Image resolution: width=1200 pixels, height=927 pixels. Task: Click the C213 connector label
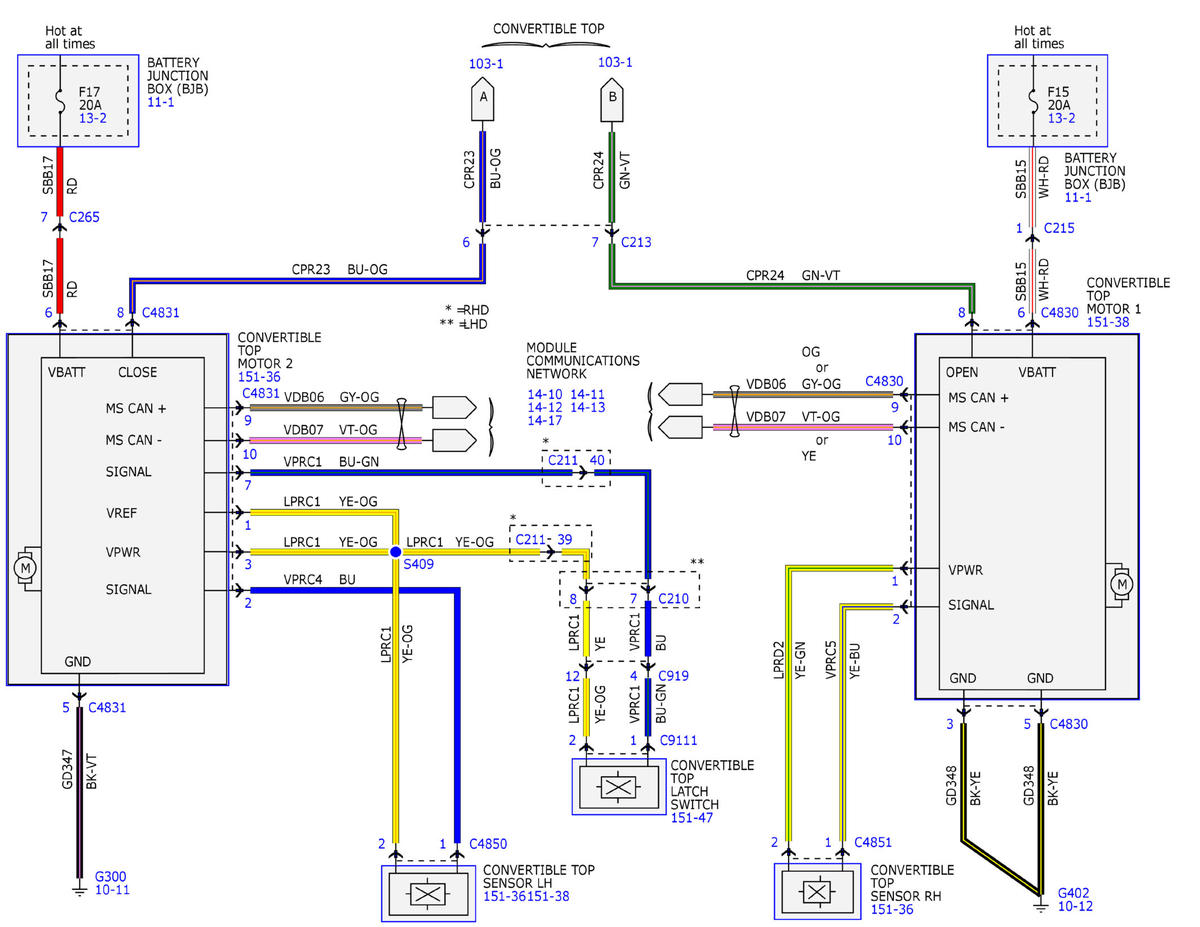[x=636, y=243]
